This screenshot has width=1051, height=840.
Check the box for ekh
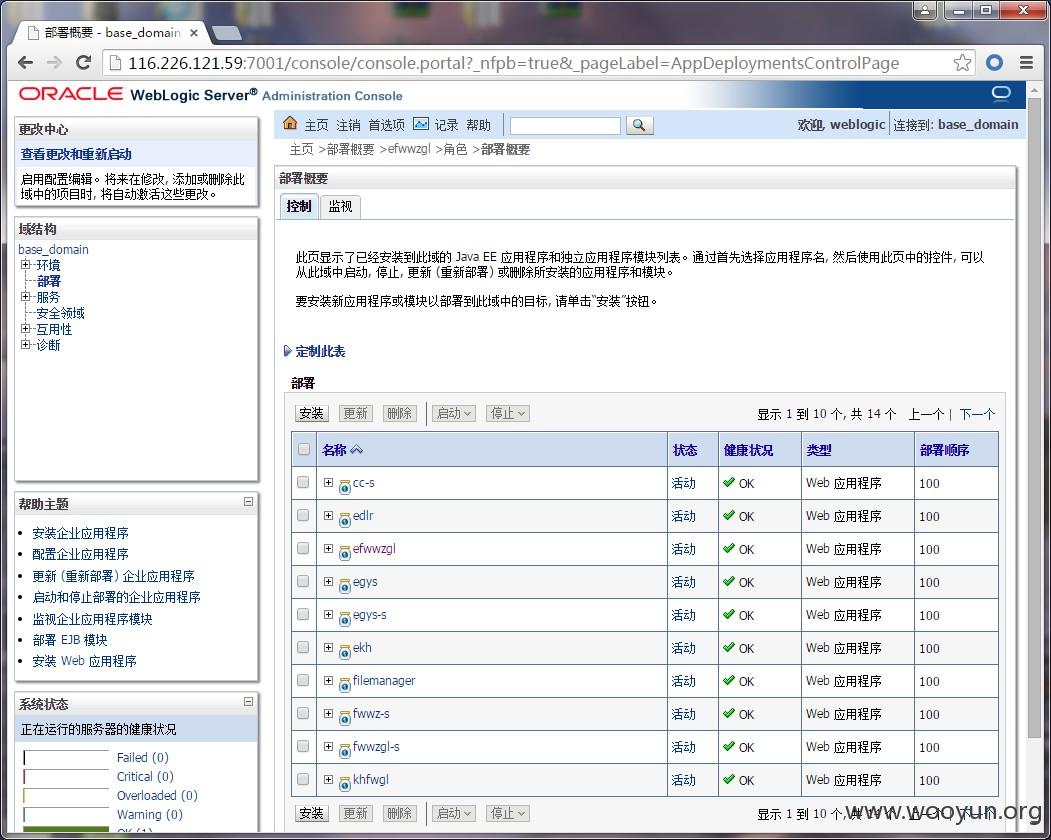pyautogui.click(x=303, y=647)
